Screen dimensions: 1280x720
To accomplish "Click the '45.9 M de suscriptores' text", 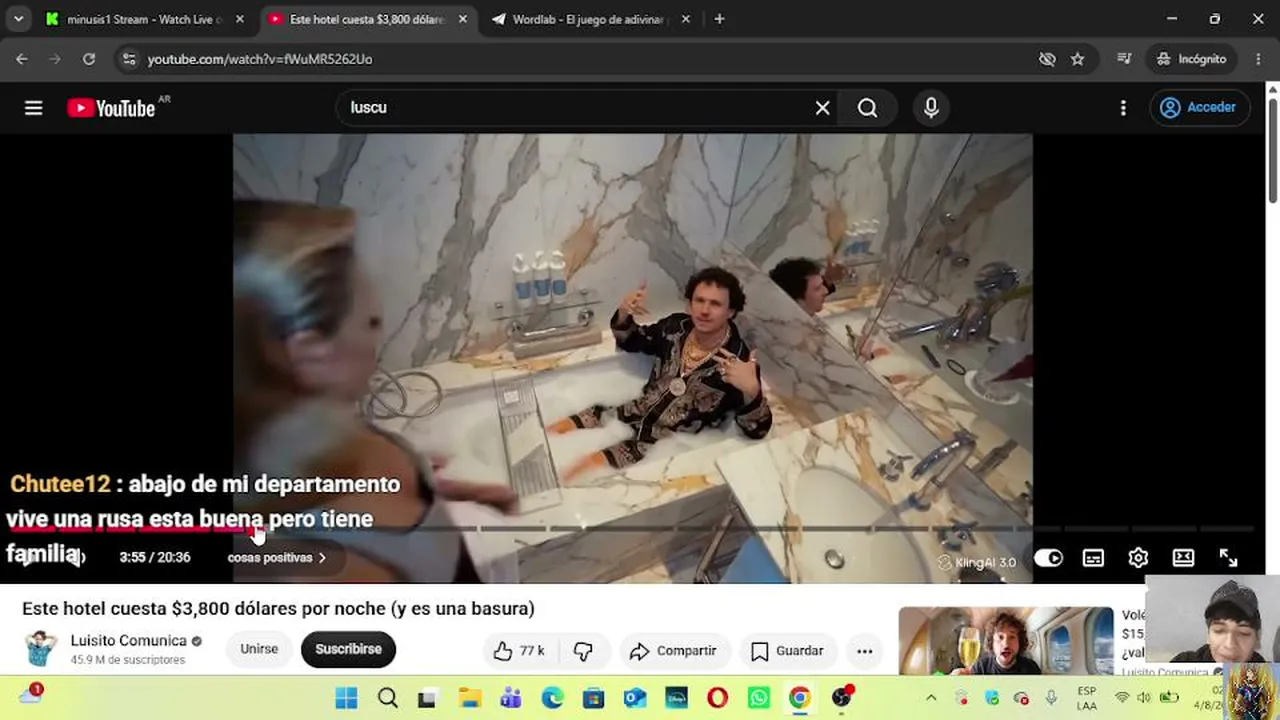I will (128, 660).
